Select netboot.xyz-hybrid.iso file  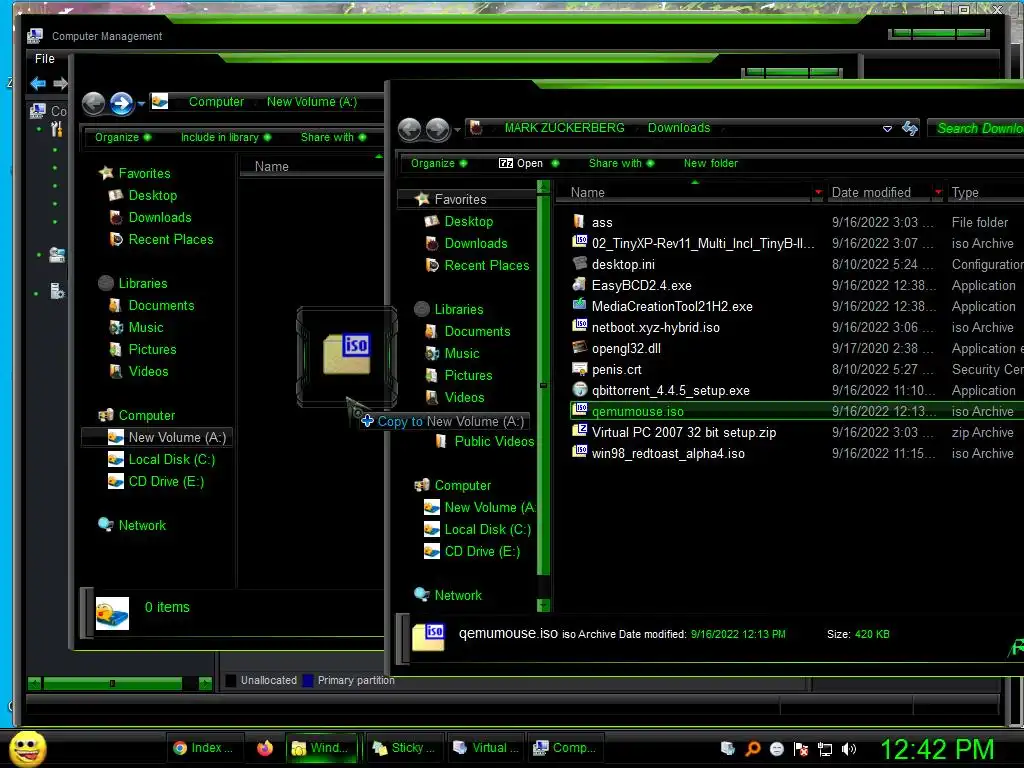(656, 327)
